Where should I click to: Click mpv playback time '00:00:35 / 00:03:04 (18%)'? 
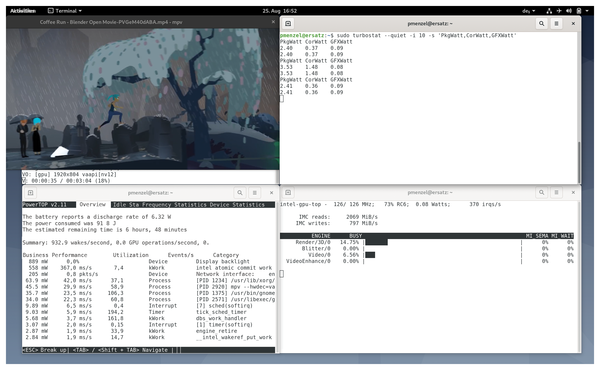click(70, 181)
